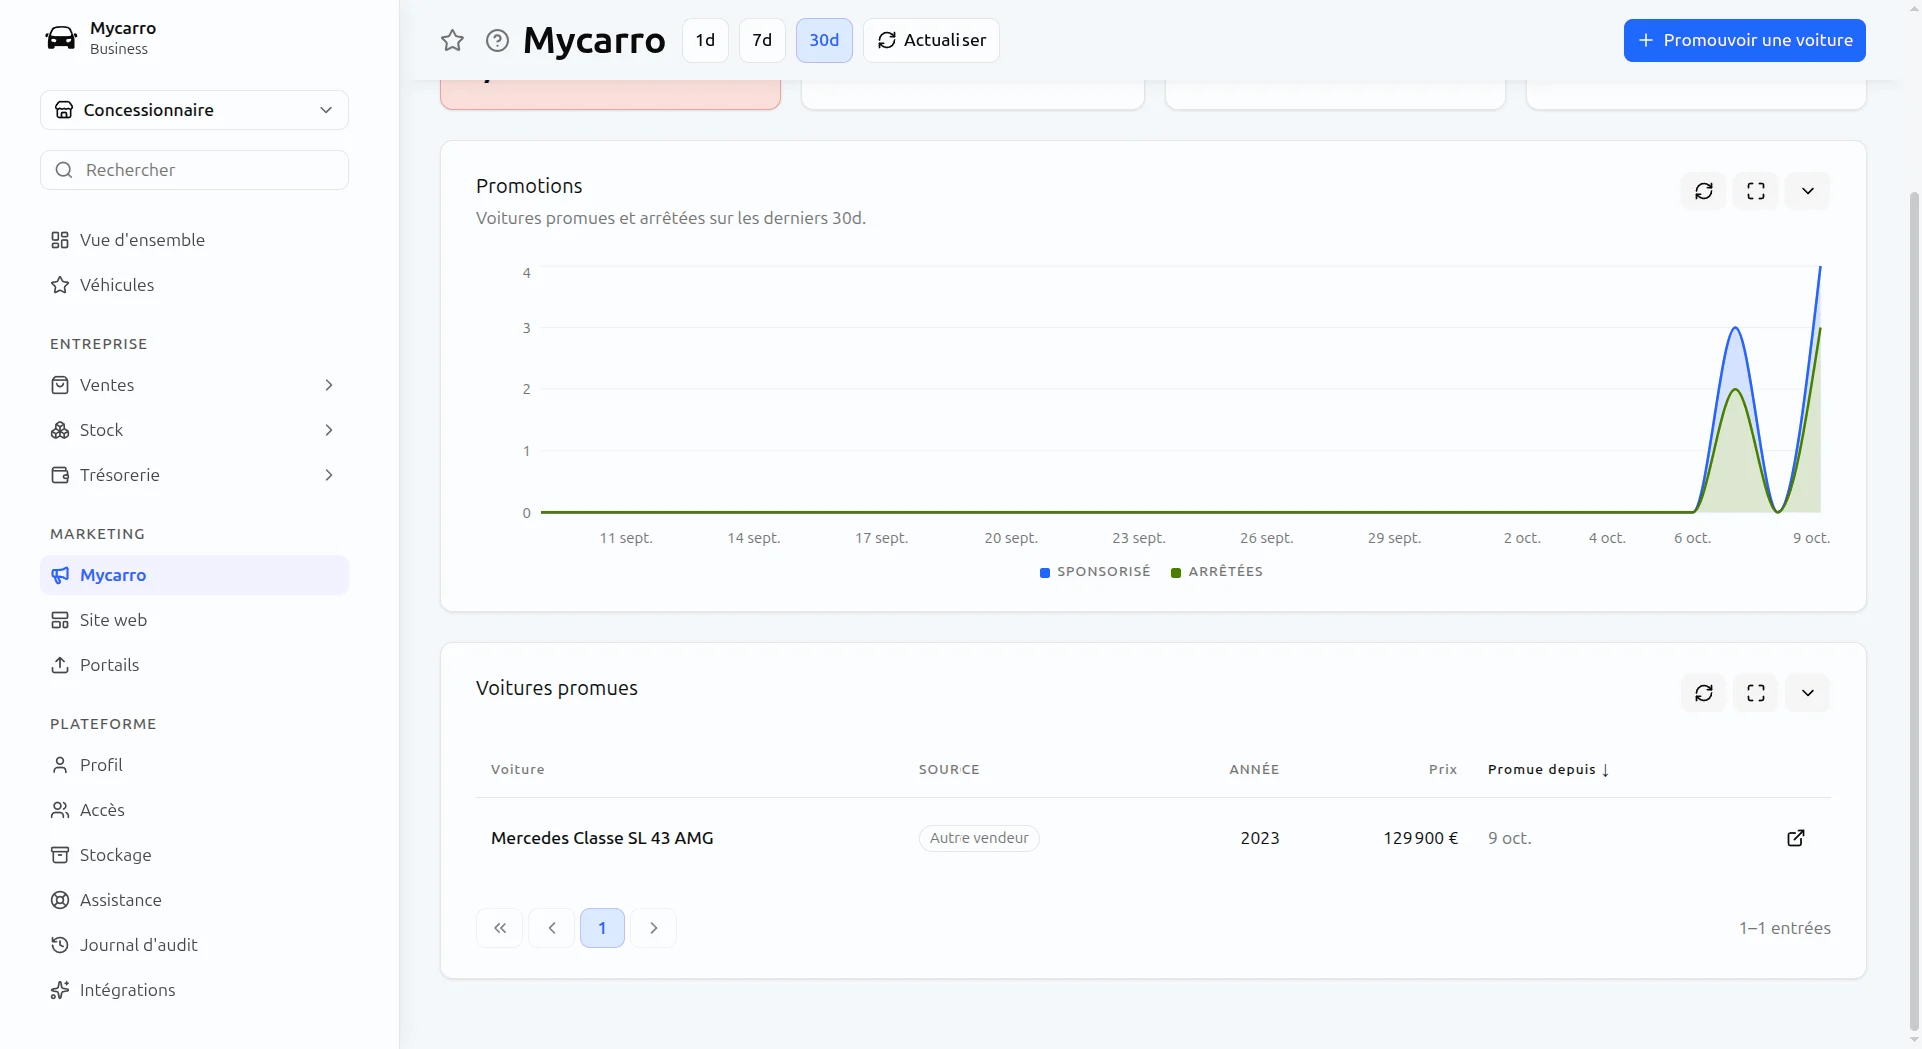Open Intégrations page
Image resolution: width=1922 pixels, height=1049 pixels.
195,990
